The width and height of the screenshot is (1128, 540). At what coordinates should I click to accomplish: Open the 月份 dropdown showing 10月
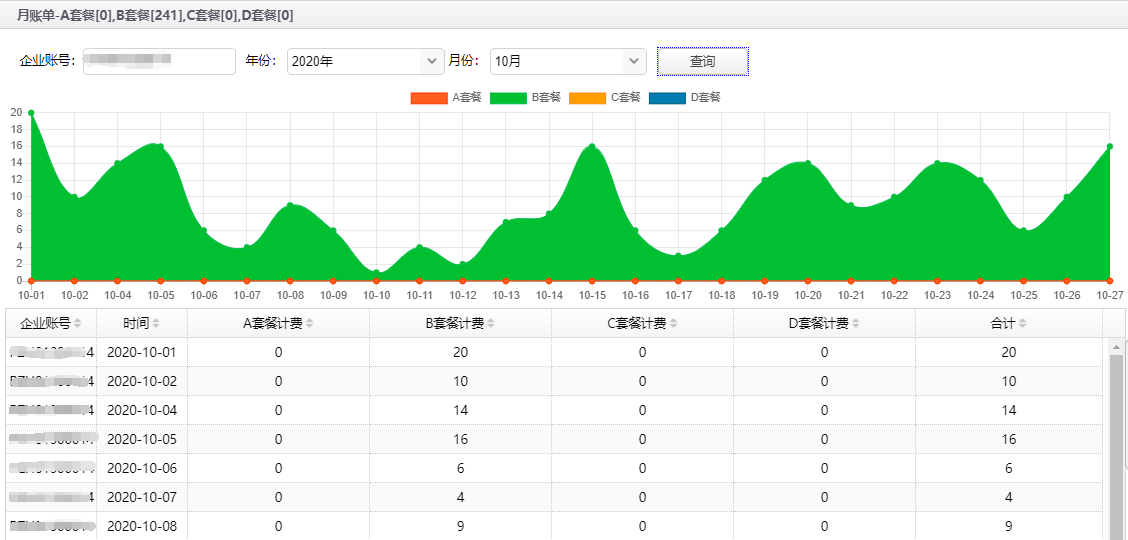coord(568,62)
